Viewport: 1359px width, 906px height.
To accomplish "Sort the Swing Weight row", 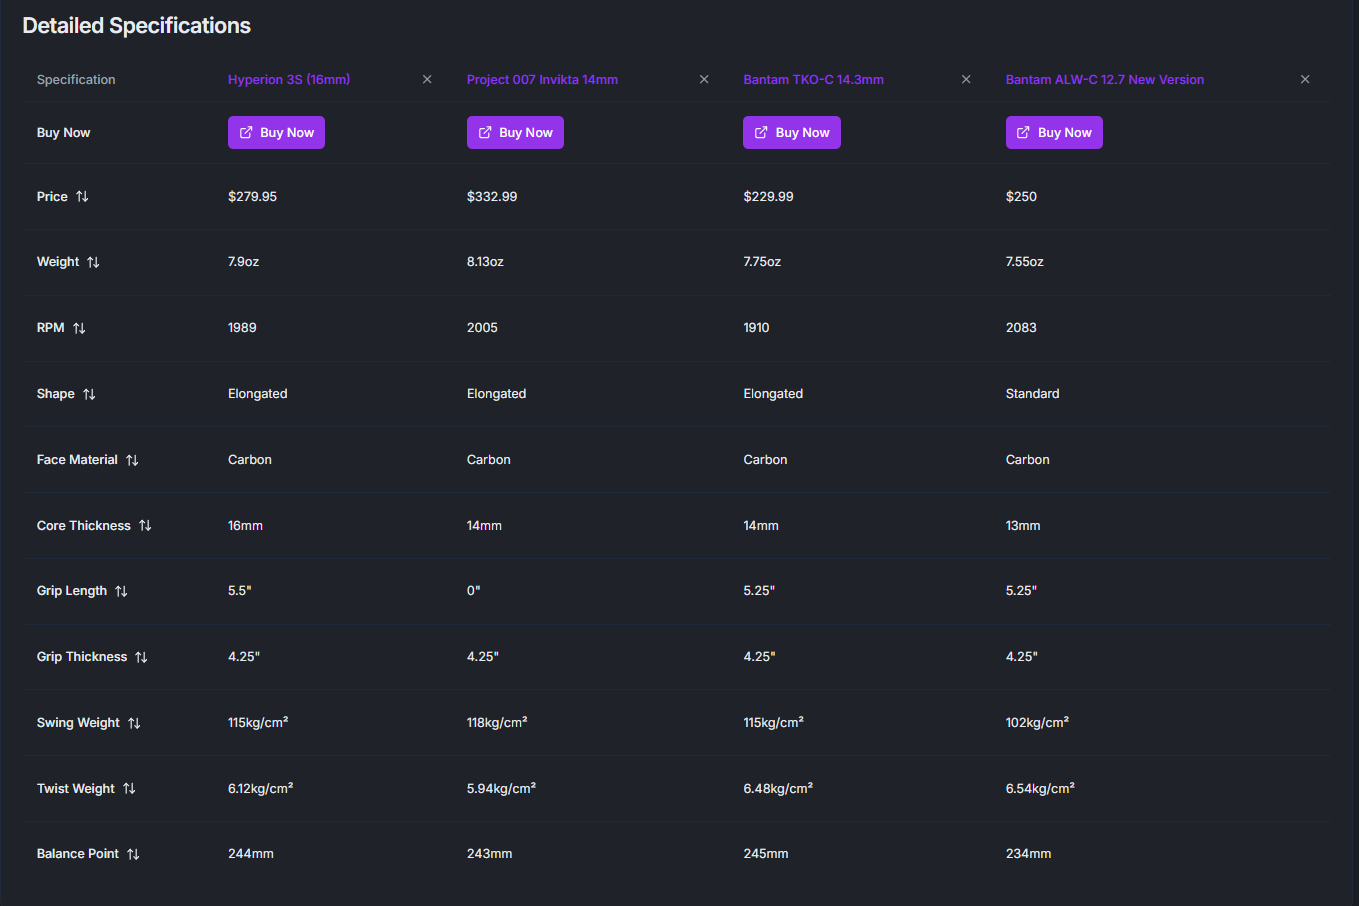I will (134, 722).
